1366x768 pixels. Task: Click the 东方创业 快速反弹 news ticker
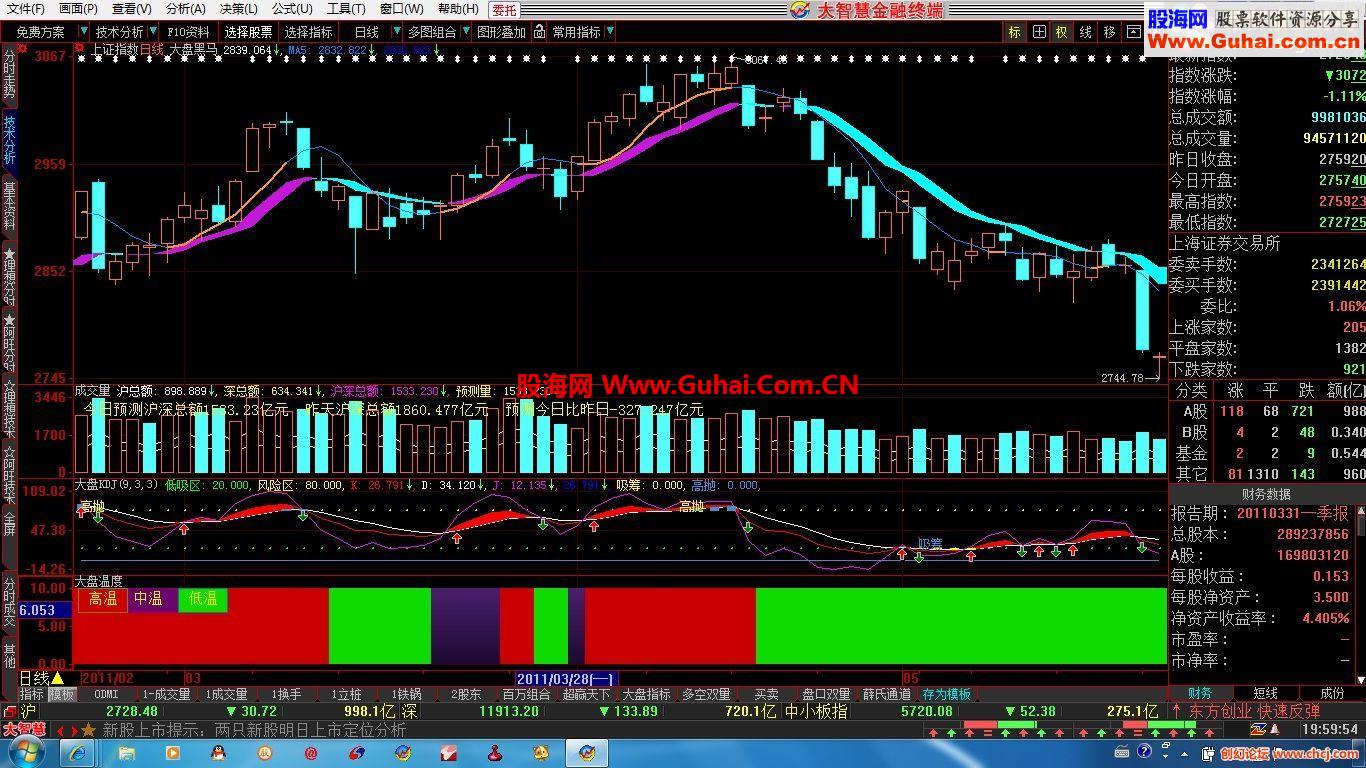pos(1254,711)
